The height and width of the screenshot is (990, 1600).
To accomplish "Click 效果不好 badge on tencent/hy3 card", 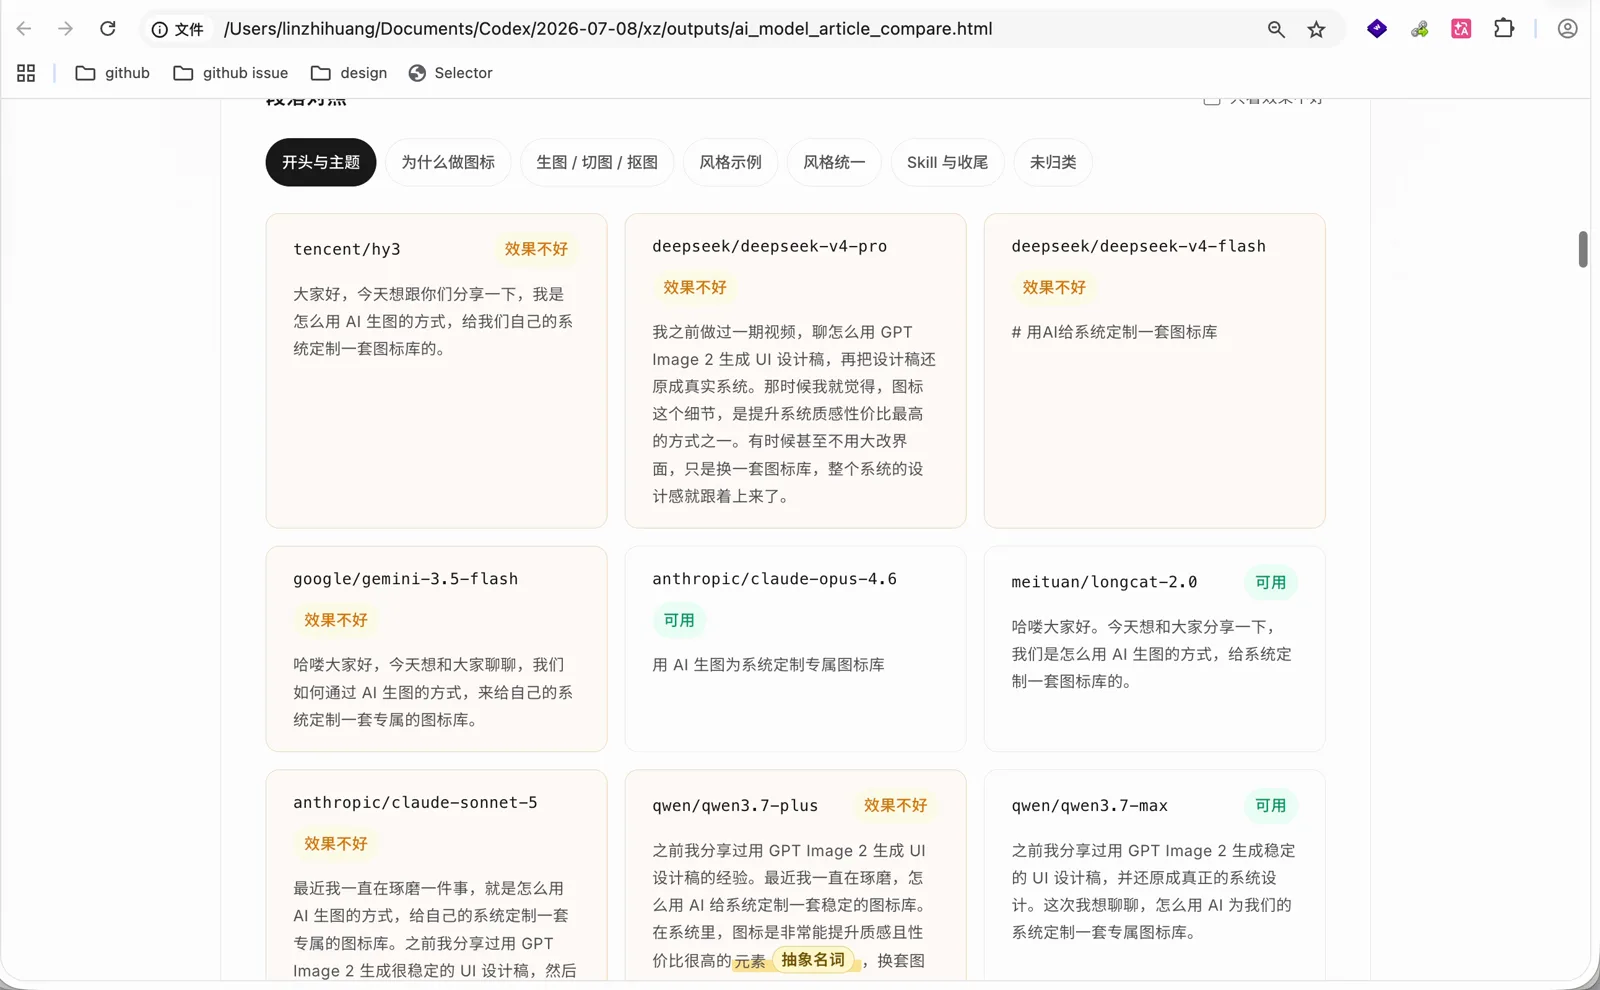I will (536, 249).
